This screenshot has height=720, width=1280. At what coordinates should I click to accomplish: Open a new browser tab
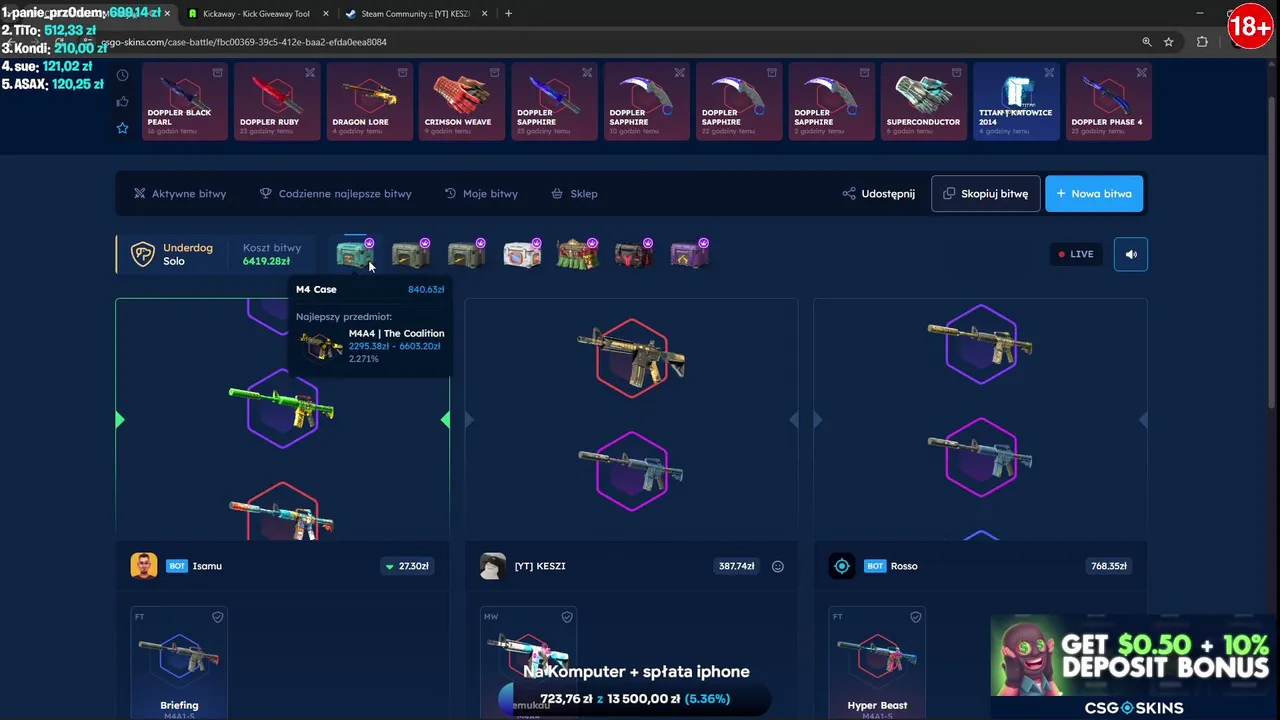(508, 14)
